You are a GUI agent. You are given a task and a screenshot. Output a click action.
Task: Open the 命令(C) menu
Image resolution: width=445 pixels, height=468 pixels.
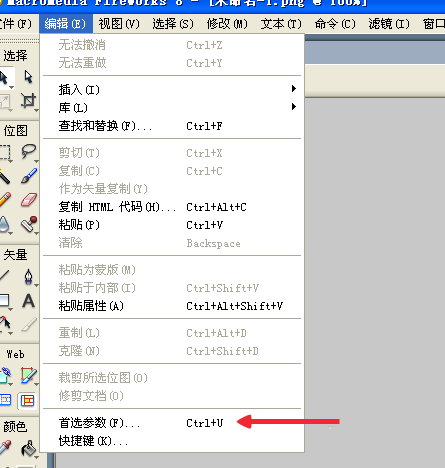click(335, 24)
